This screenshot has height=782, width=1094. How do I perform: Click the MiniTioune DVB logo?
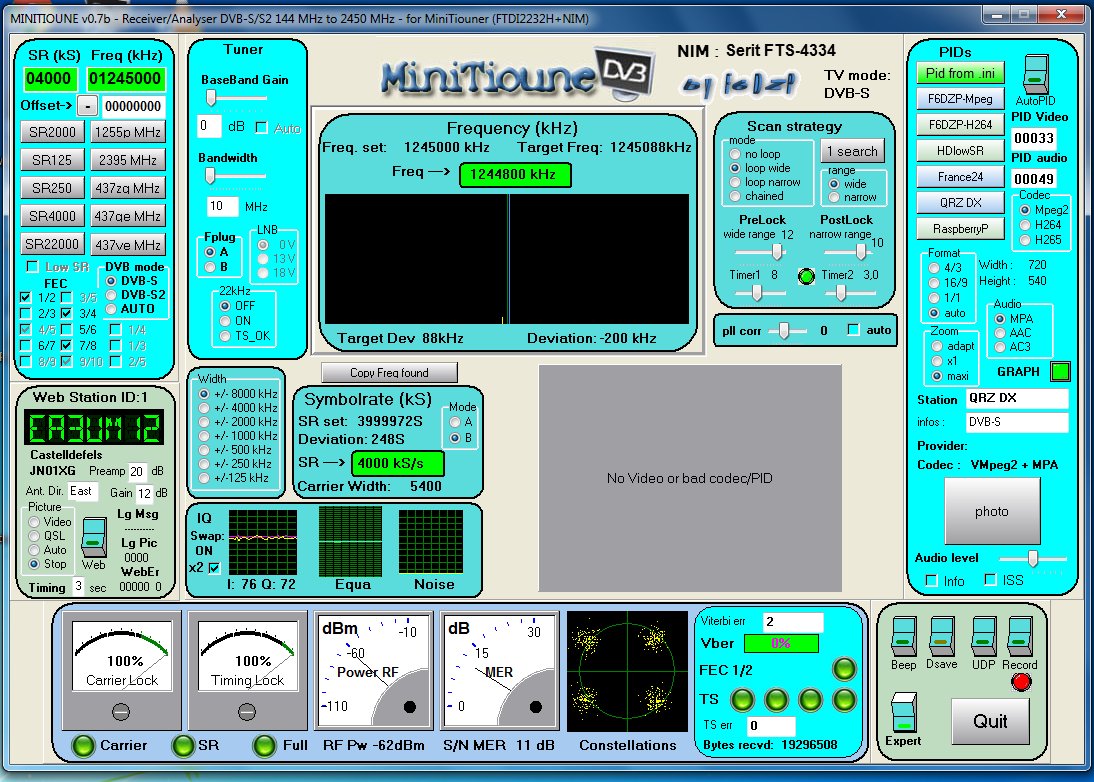(x=517, y=75)
